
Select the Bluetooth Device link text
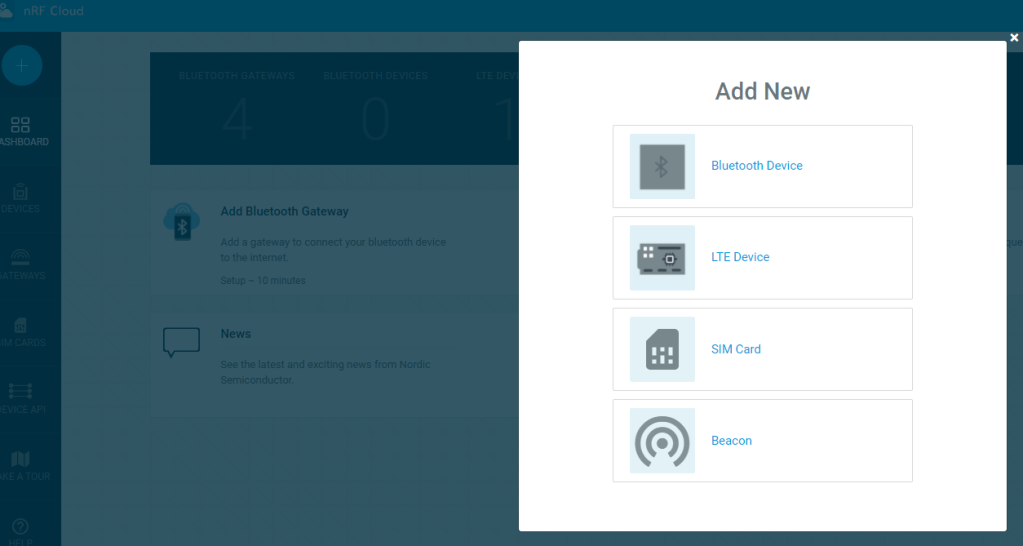756,166
